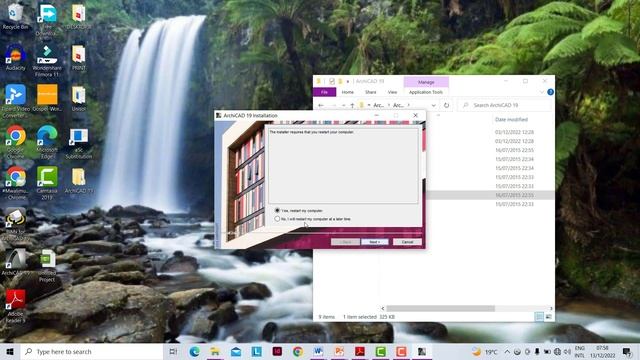Viewport: 640px width, 360px height.
Task: Select the Adobe Reader 9 desktop shortcut
Action: click(x=16, y=306)
